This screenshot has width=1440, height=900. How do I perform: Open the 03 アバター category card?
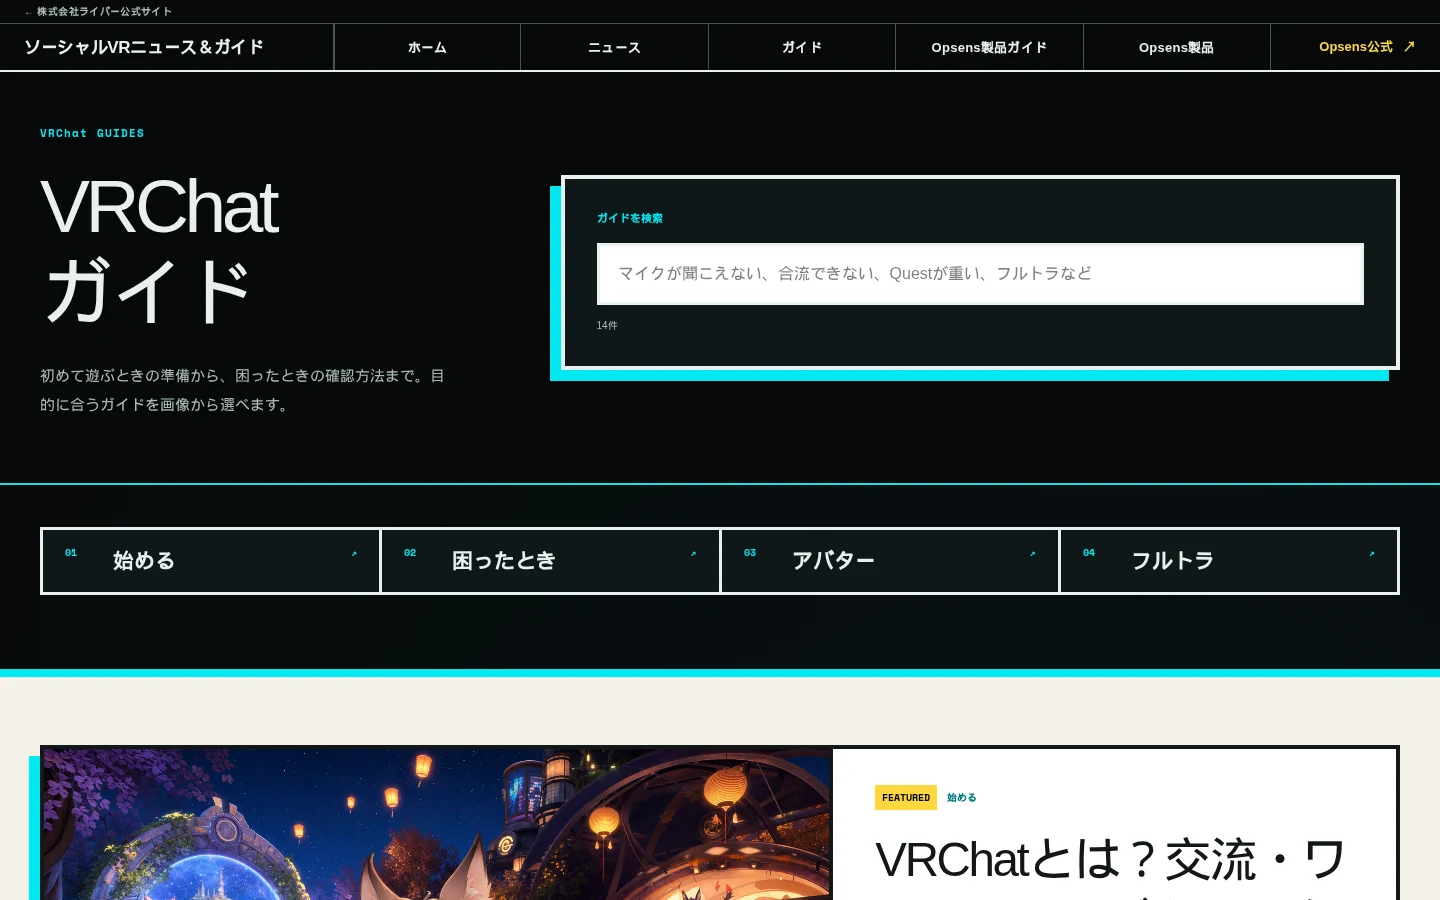(x=890, y=561)
